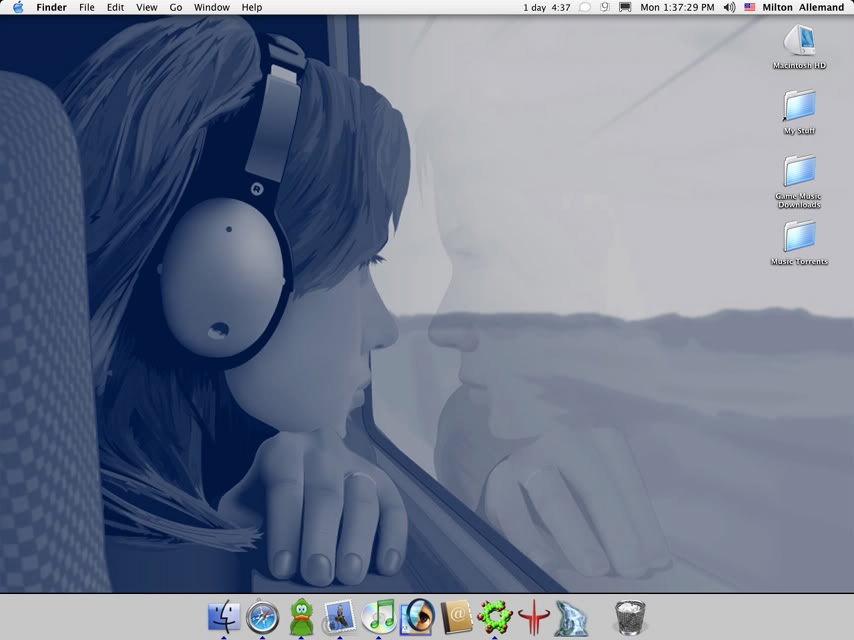Viewport: 854px width, 640px height.
Task: Launch iTunes from the Dock
Action: tap(378, 617)
